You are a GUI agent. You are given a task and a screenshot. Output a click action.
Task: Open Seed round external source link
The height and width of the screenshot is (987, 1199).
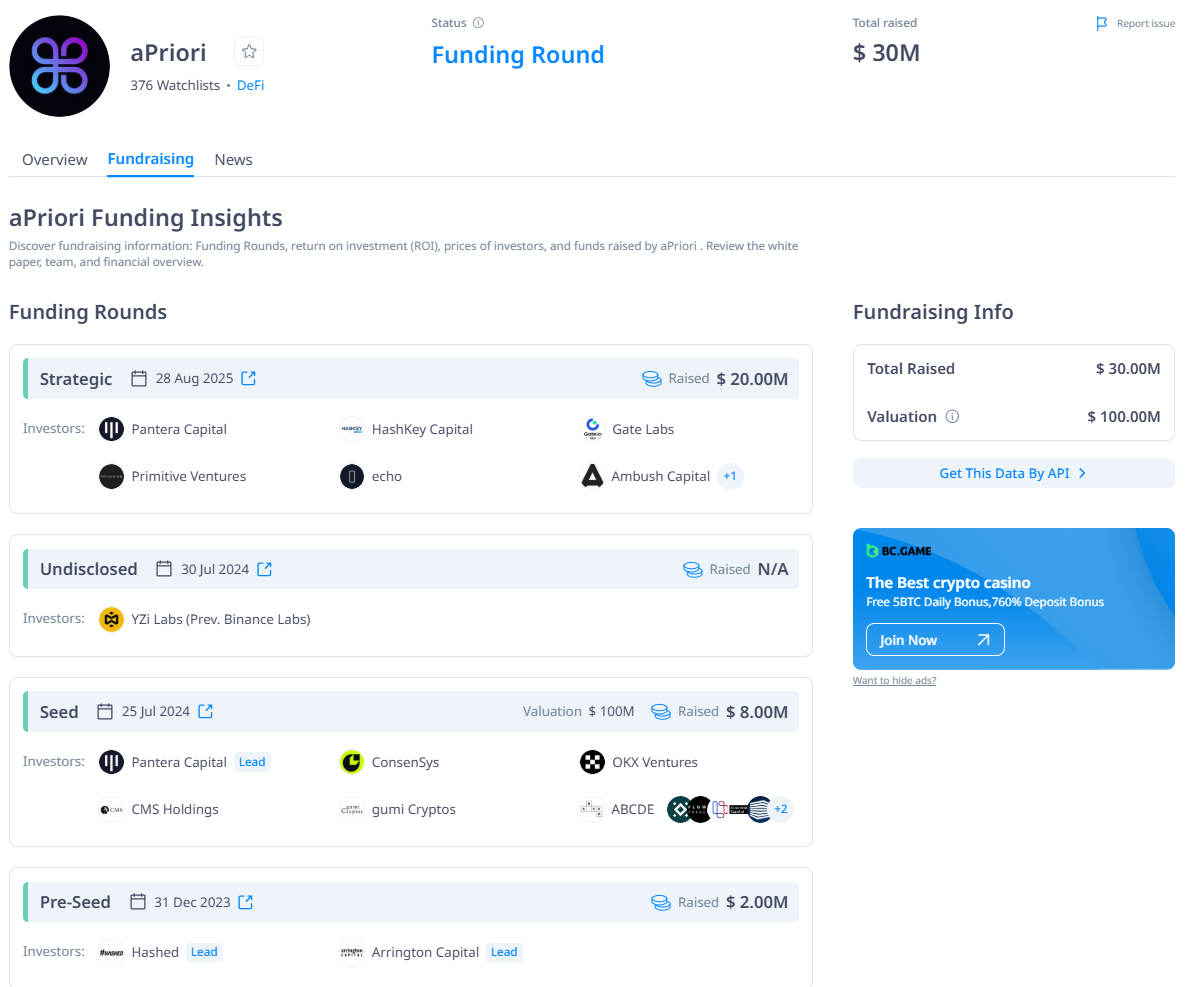click(x=206, y=711)
